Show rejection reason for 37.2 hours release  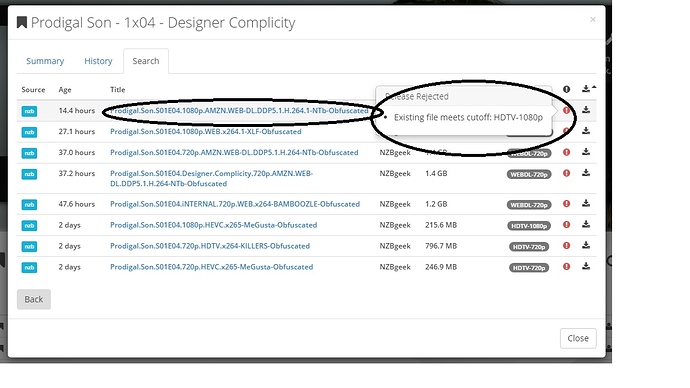[x=566, y=173]
